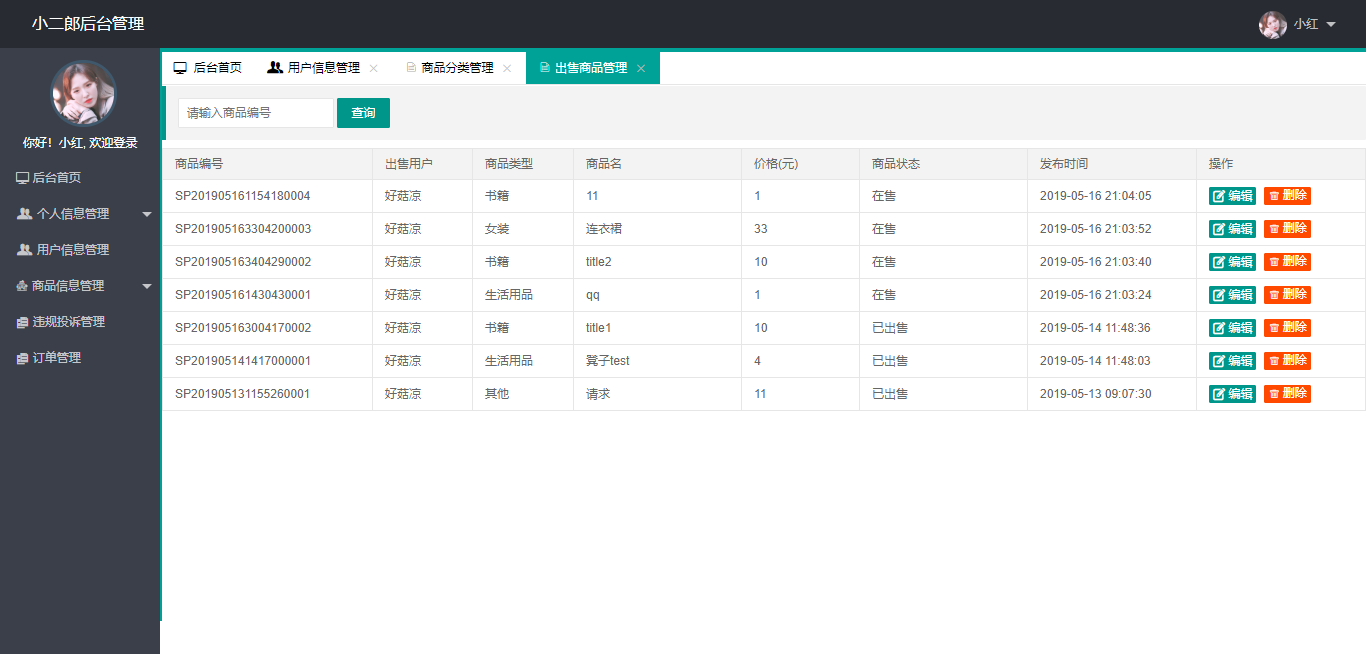
Task: Click the monitor icon beside sidebar 后台首页
Action: click(x=22, y=178)
